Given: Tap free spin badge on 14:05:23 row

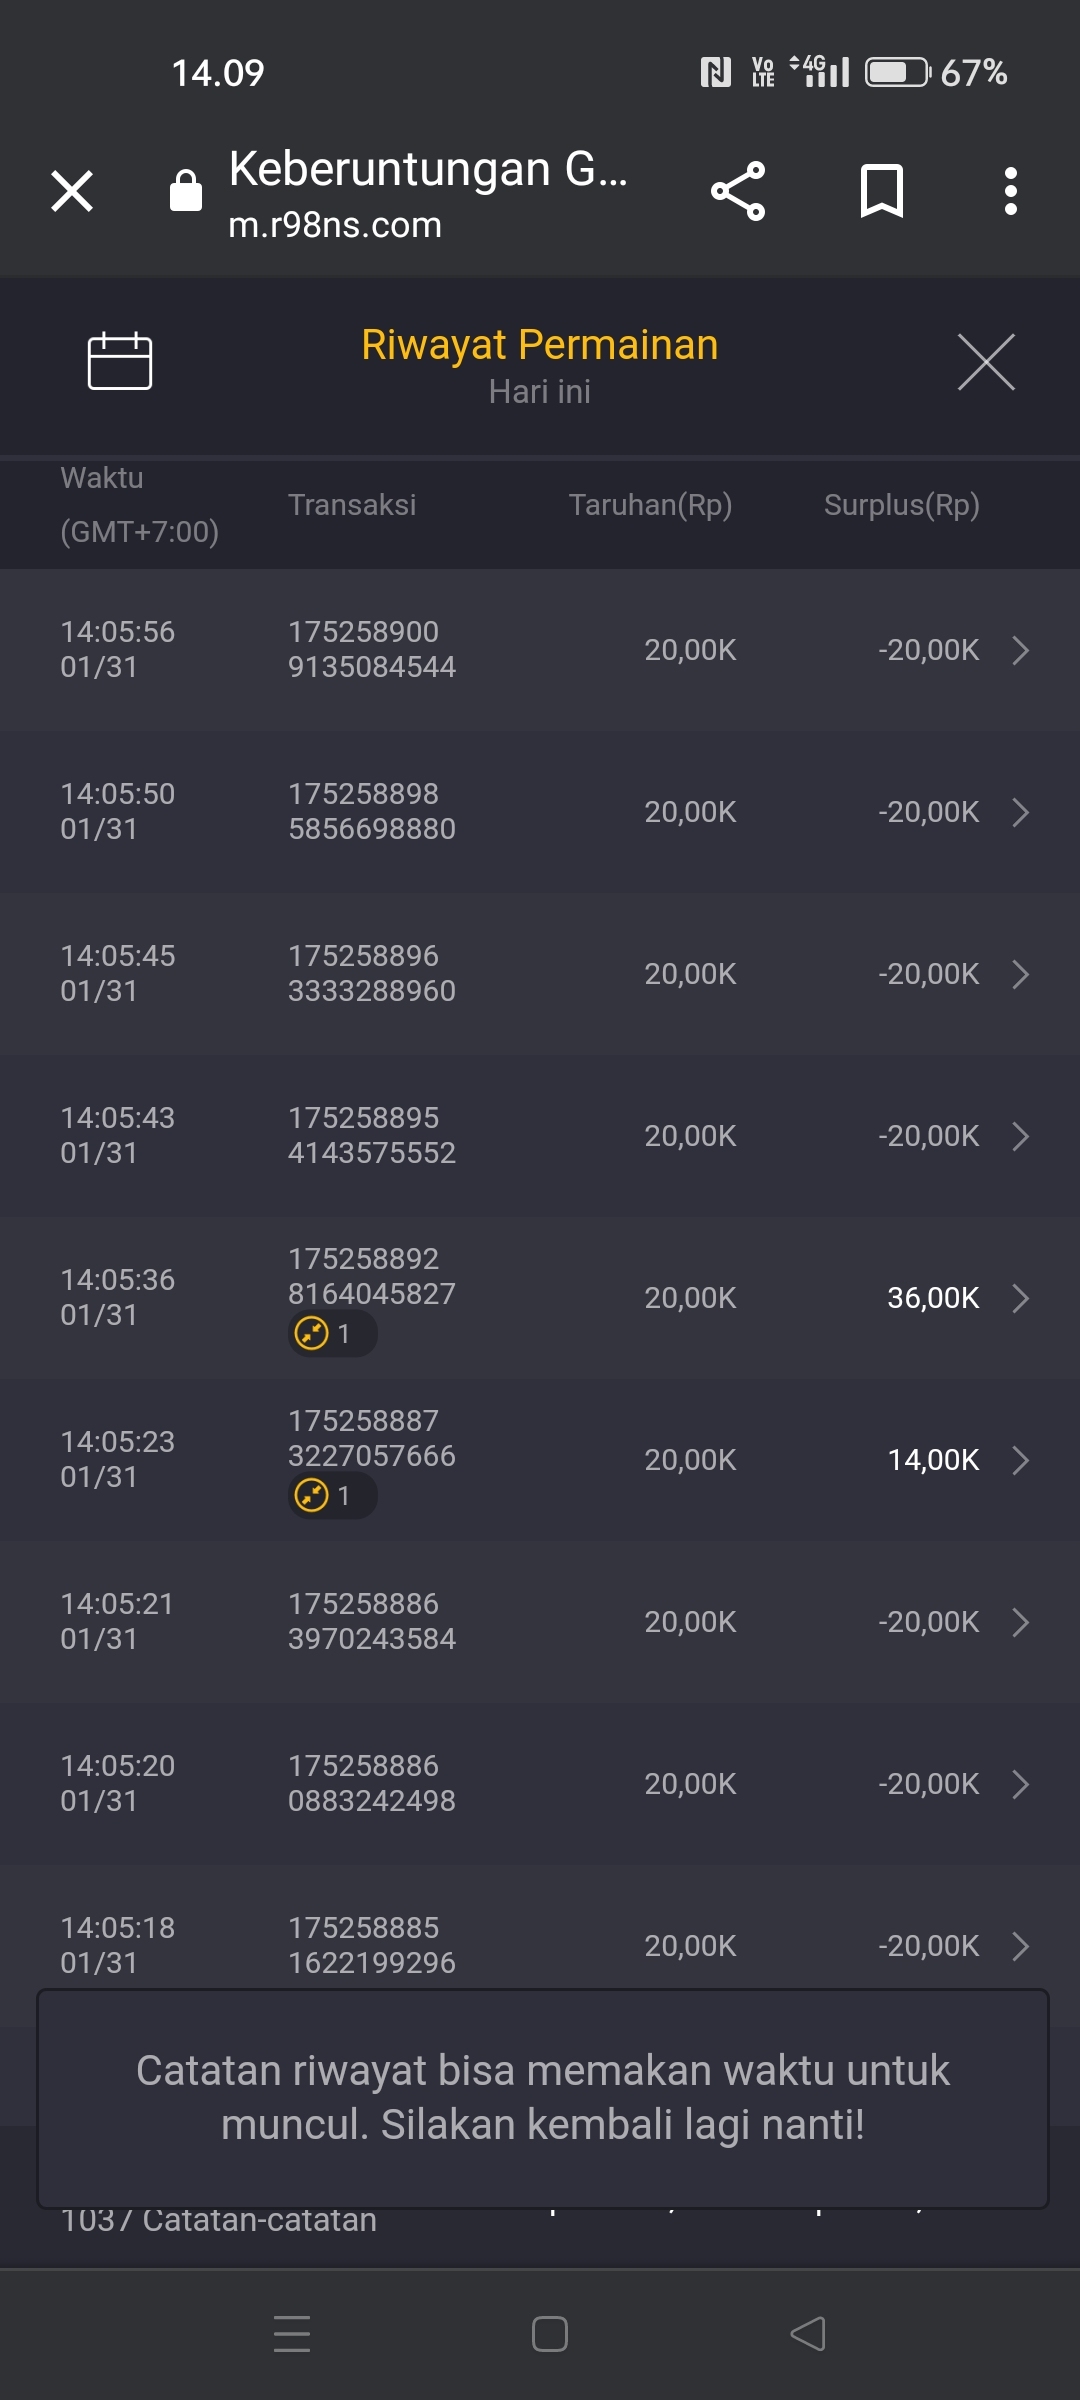Looking at the screenshot, I should pyautogui.click(x=331, y=1496).
